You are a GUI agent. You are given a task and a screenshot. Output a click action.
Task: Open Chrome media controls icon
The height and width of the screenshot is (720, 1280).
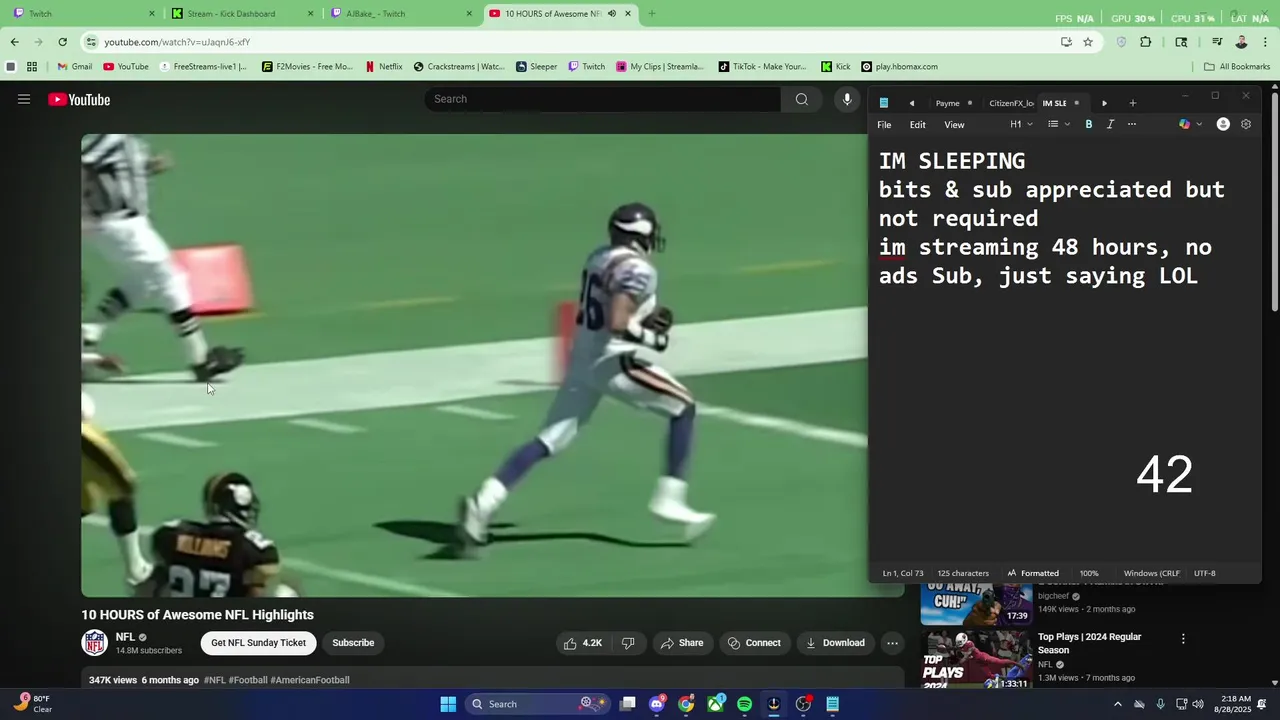(1217, 42)
